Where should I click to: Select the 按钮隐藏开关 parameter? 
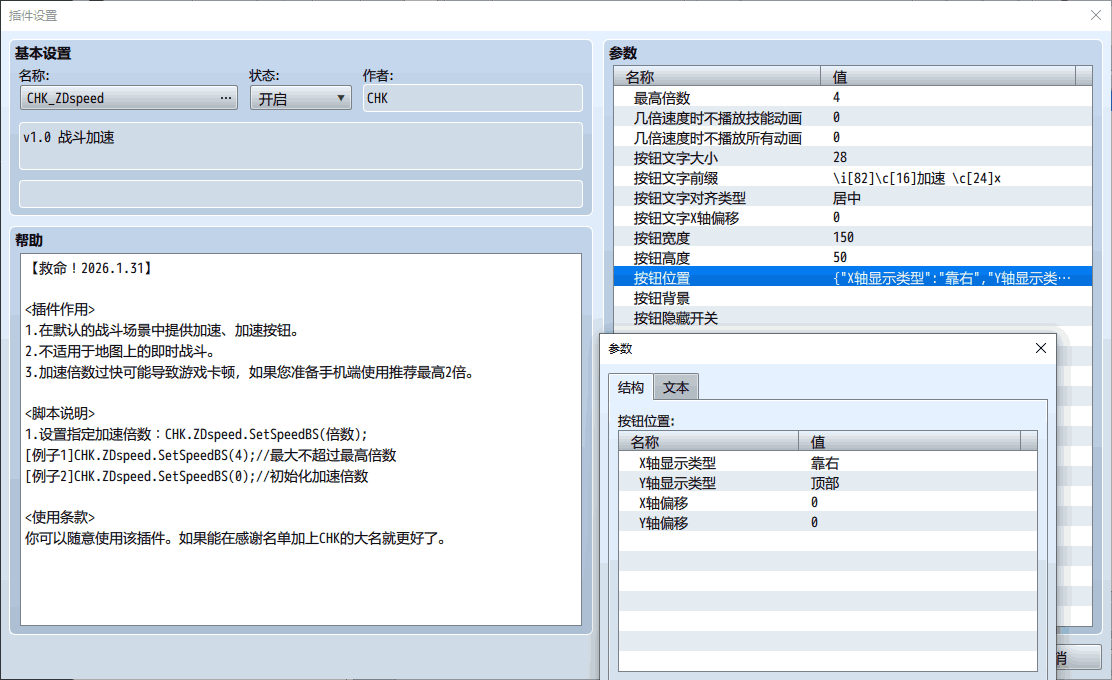pos(852,317)
